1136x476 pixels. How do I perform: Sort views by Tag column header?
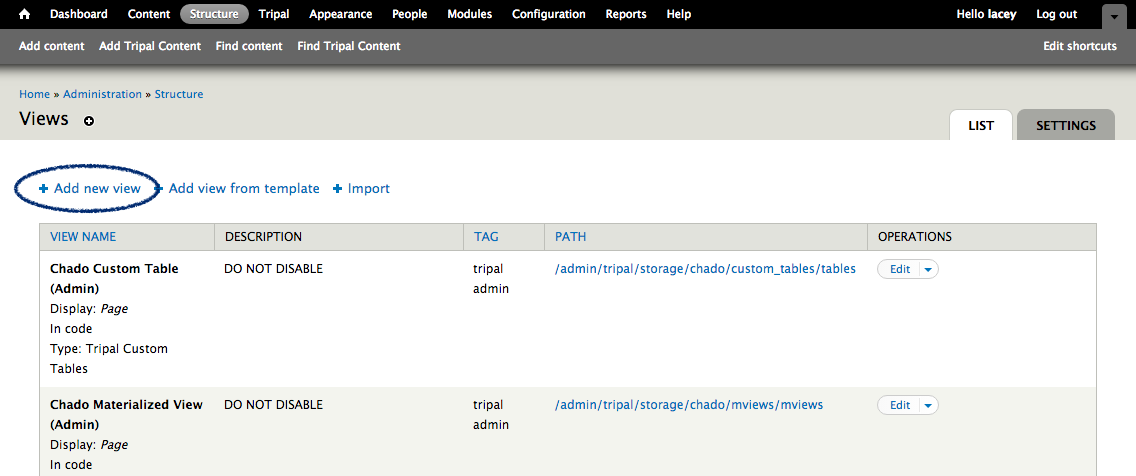pos(486,237)
